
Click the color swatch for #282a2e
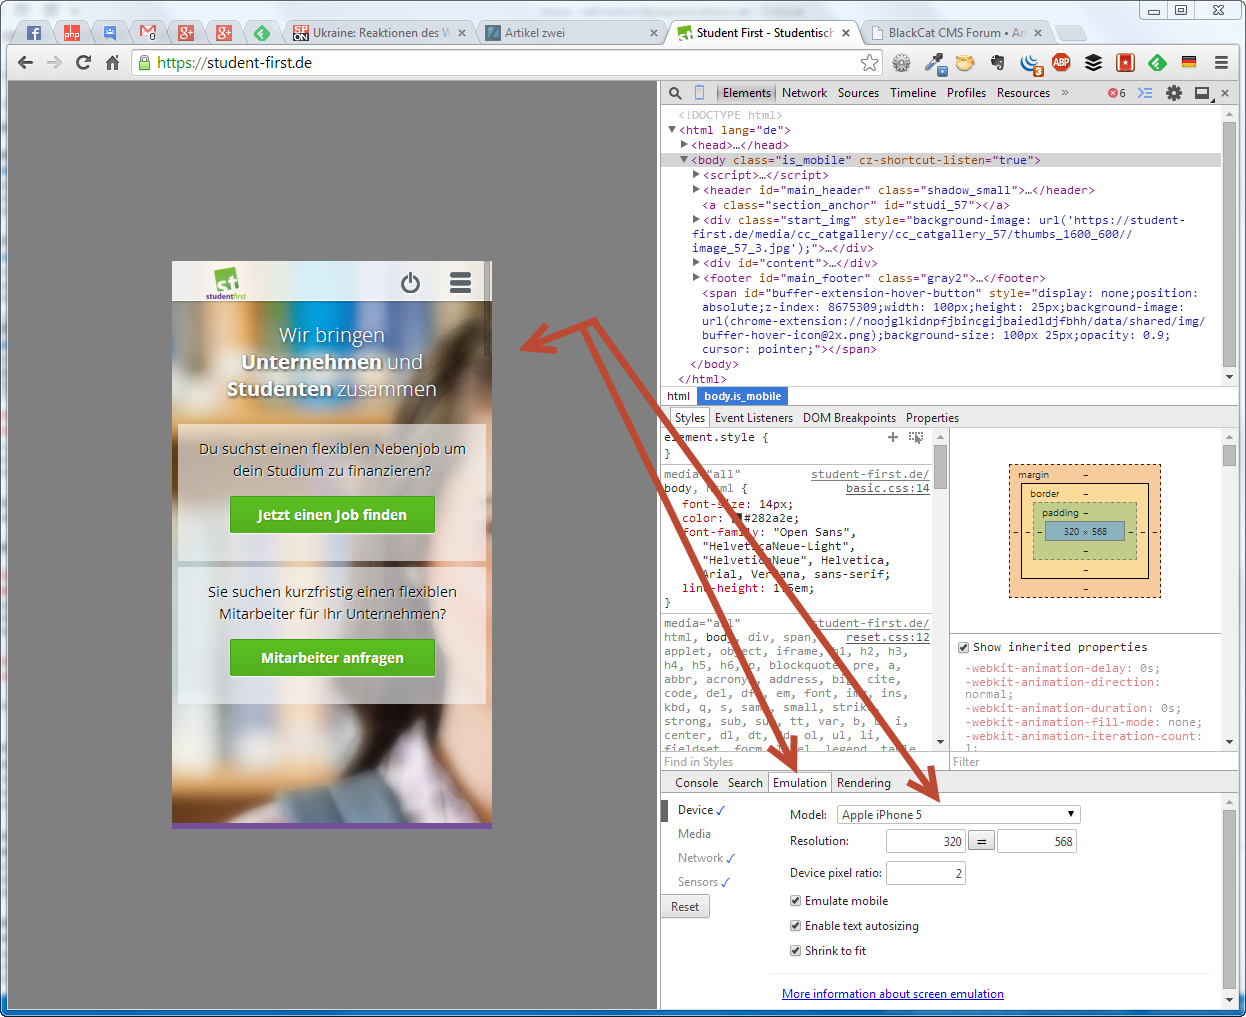[x=736, y=519]
